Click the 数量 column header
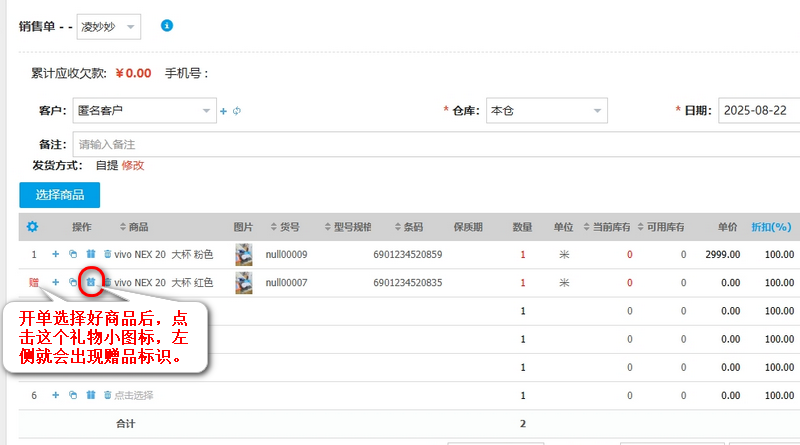 coord(522,227)
